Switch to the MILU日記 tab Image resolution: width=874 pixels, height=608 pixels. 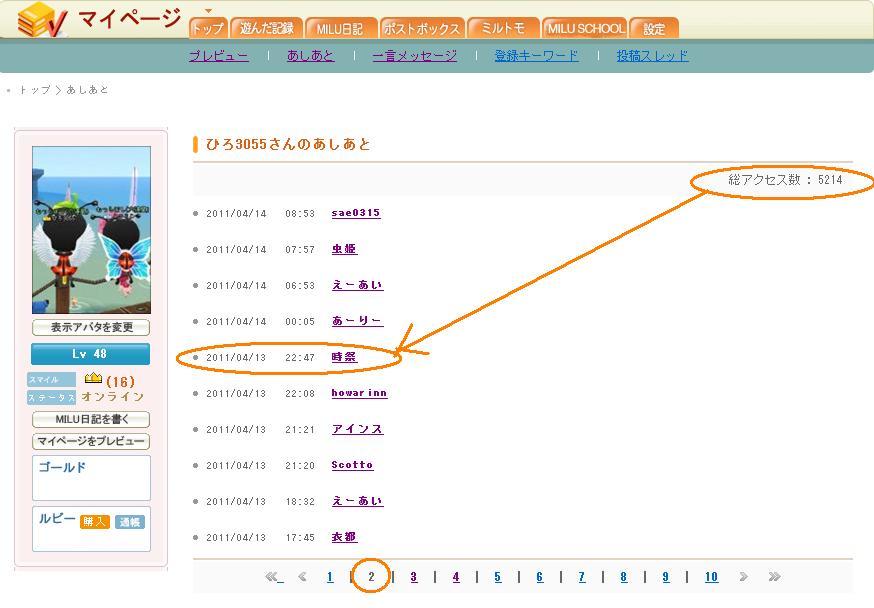pos(340,28)
